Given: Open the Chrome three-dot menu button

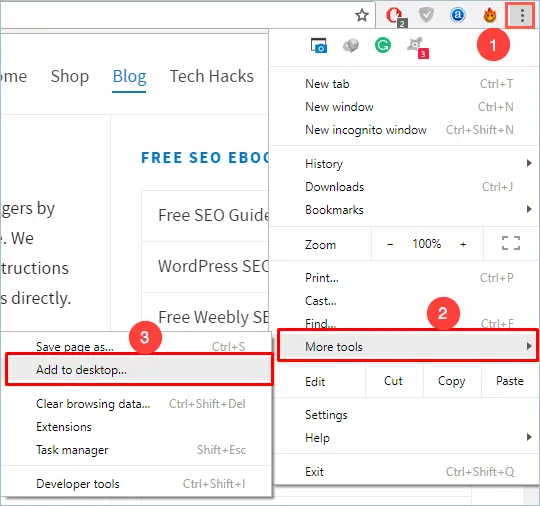Looking at the screenshot, I should (522, 15).
